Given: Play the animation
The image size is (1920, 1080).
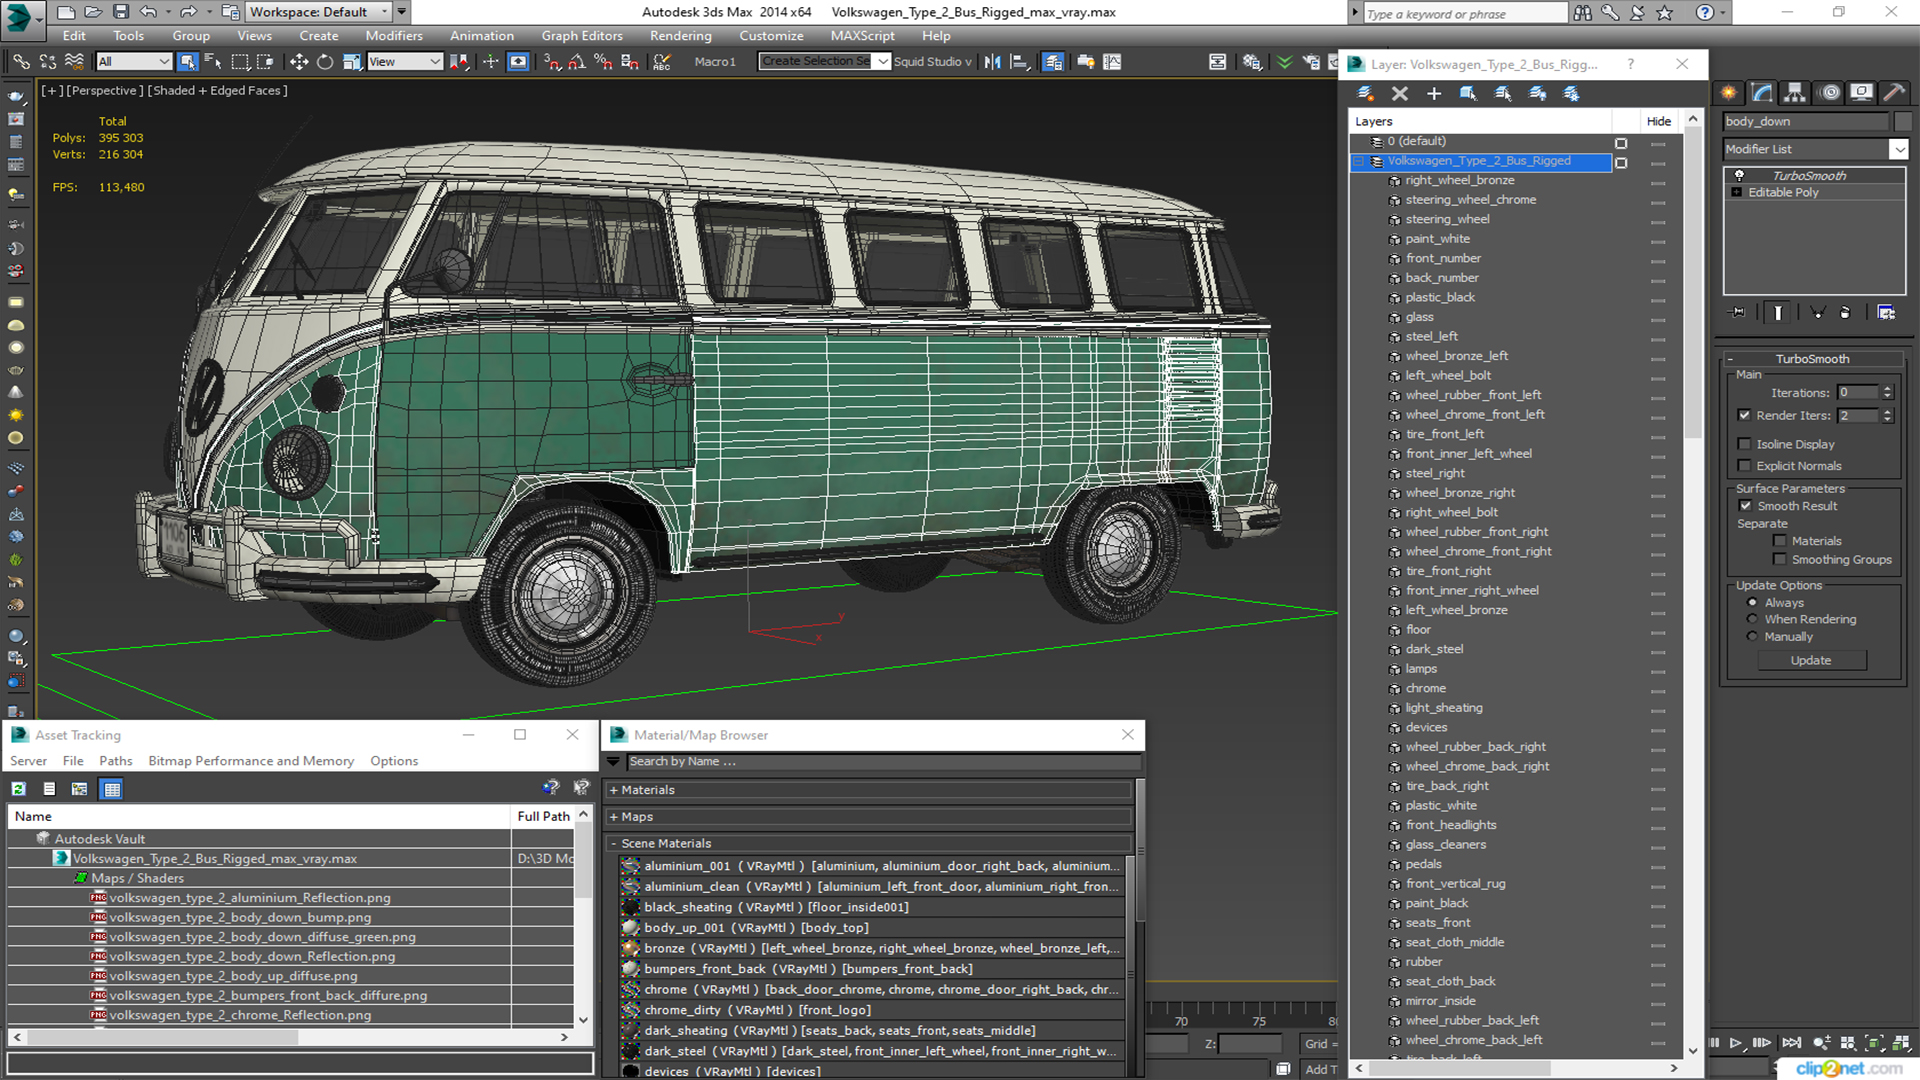Looking at the screenshot, I should coord(1736,1043).
